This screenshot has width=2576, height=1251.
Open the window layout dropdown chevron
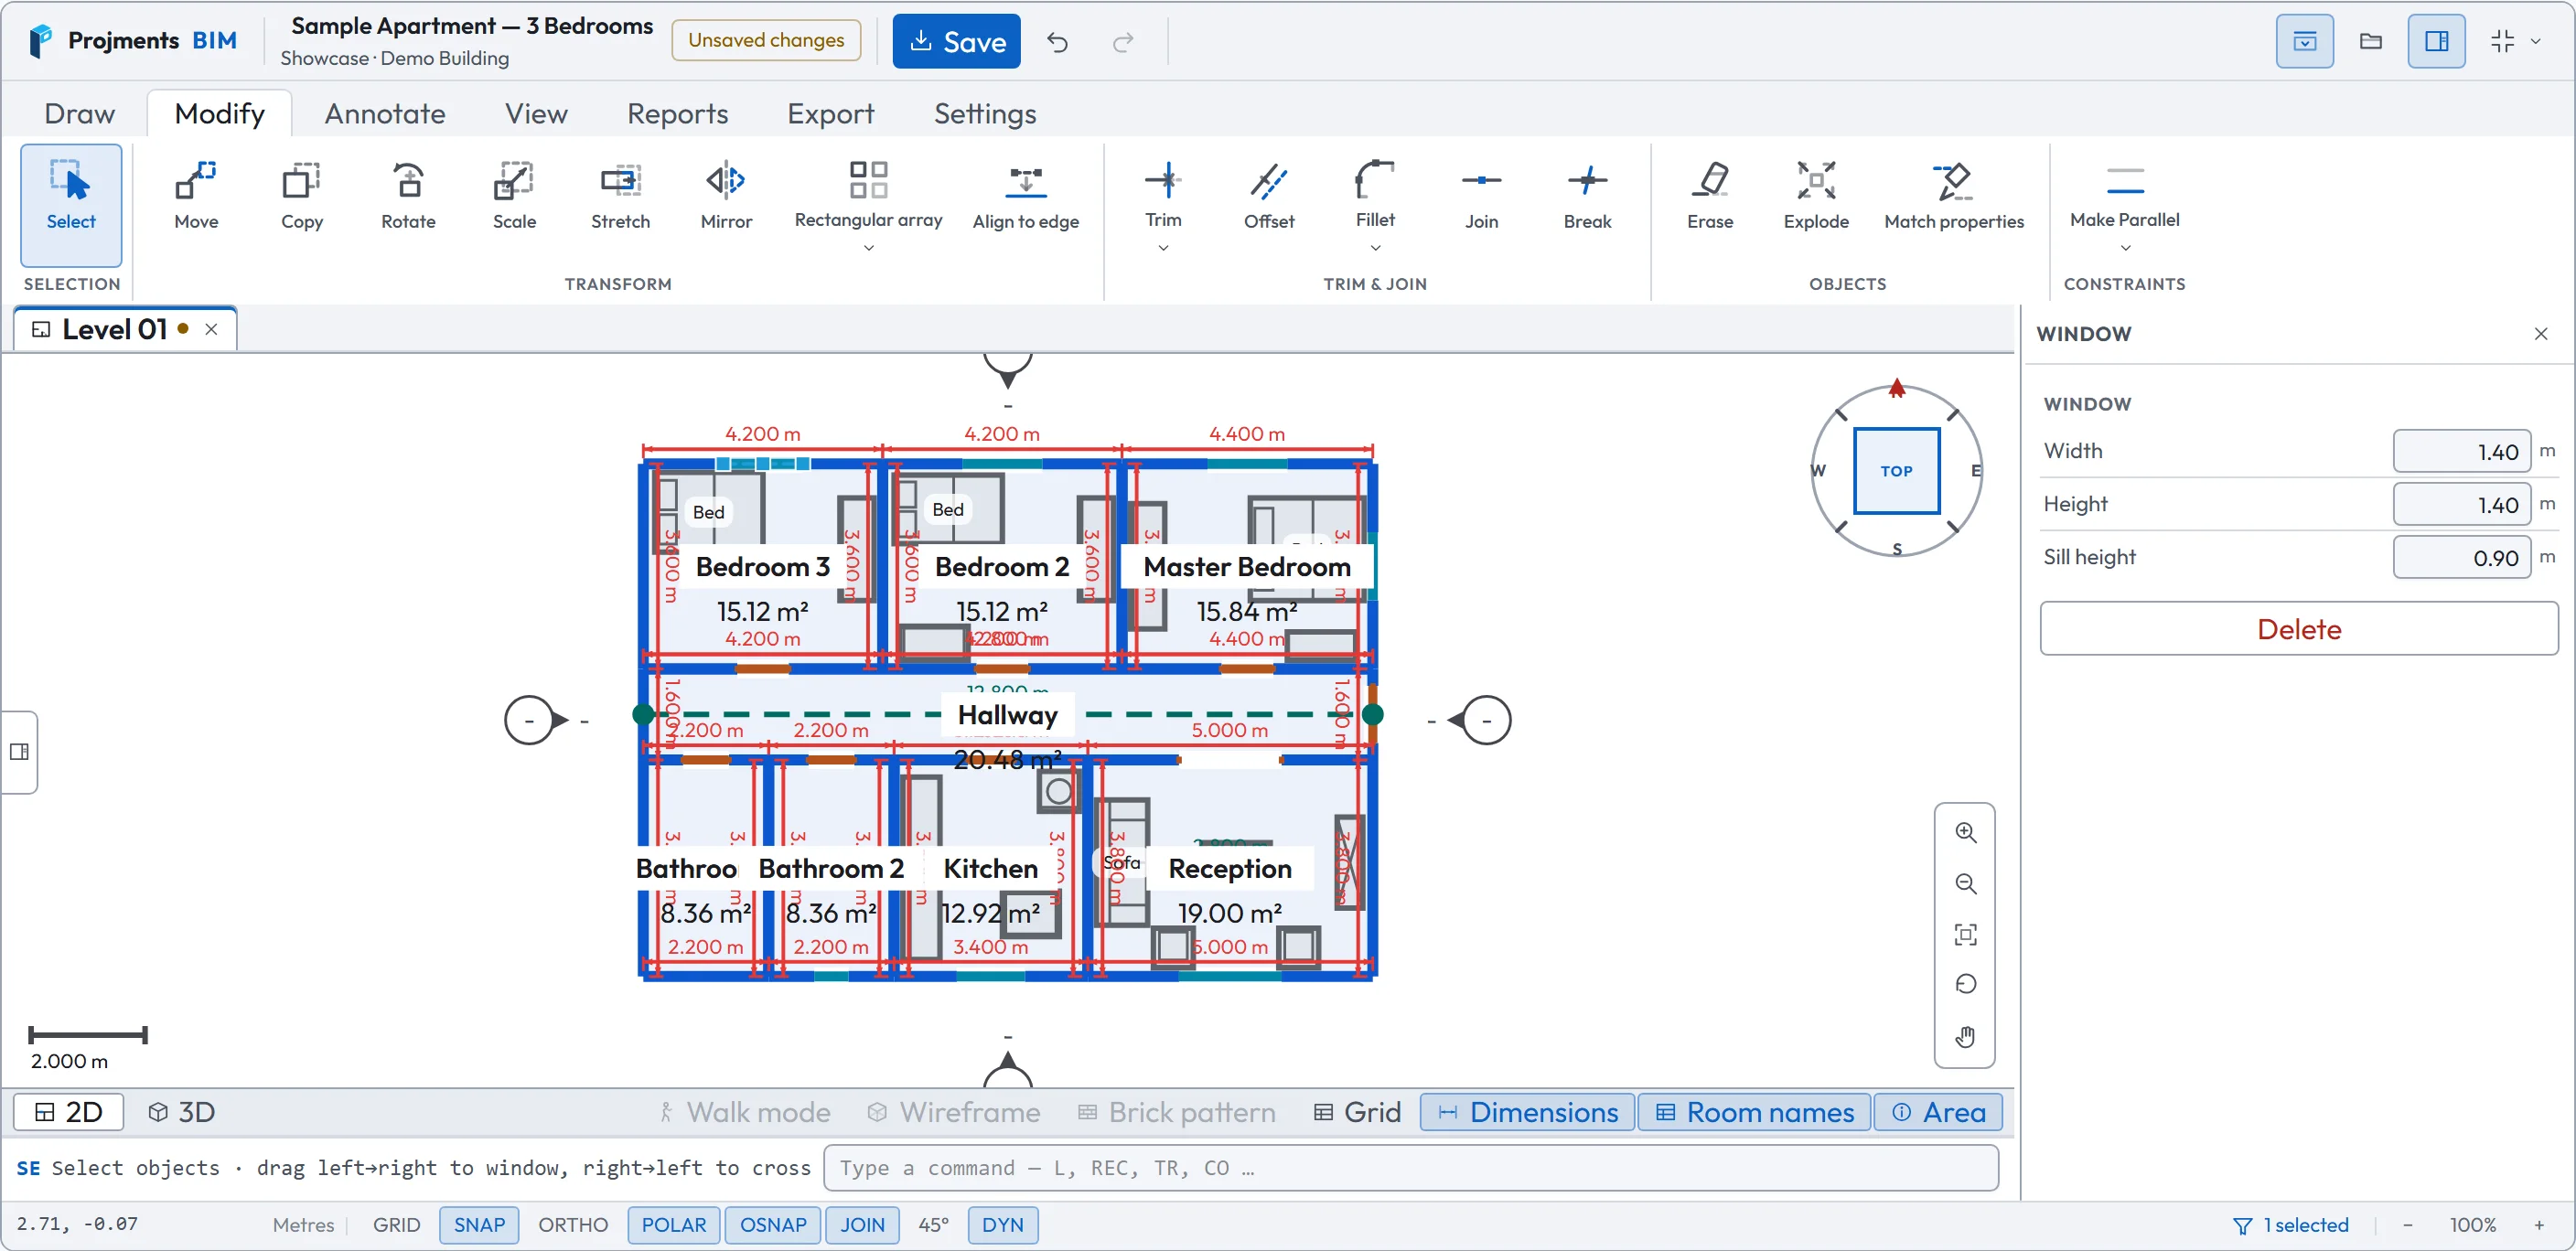pos(2535,42)
